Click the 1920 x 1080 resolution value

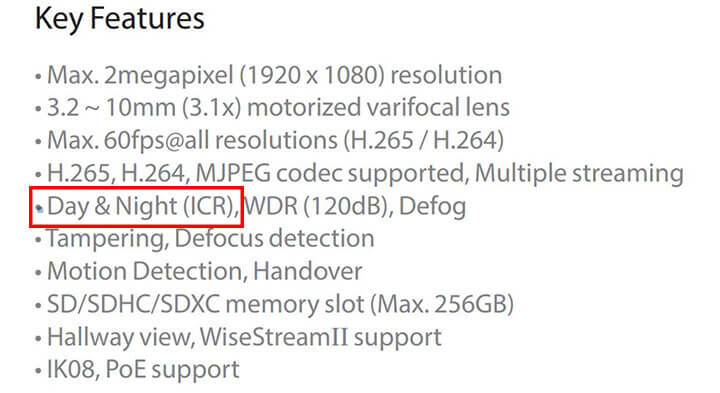(312, 75)
